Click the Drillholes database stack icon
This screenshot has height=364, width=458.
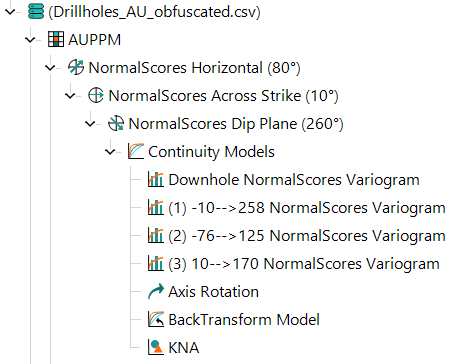(36, 12)
